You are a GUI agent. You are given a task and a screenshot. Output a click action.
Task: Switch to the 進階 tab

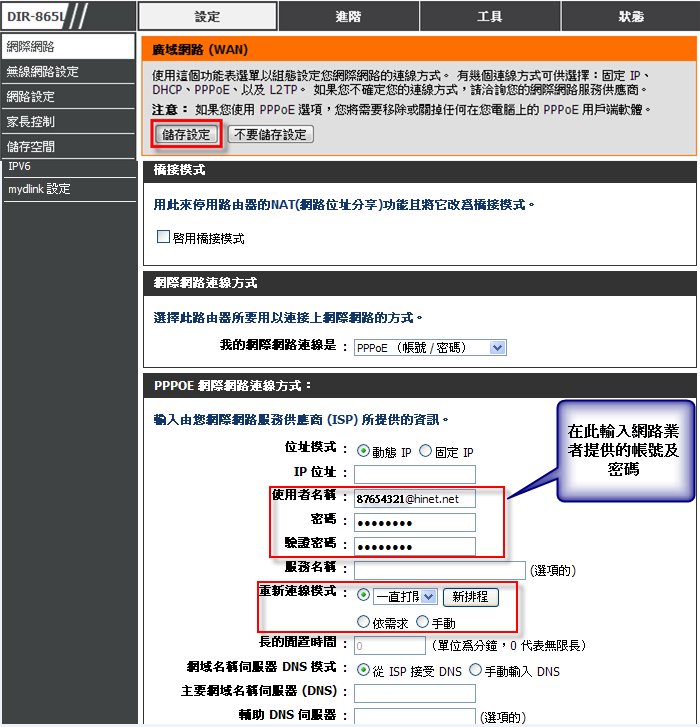click(348, 16)
